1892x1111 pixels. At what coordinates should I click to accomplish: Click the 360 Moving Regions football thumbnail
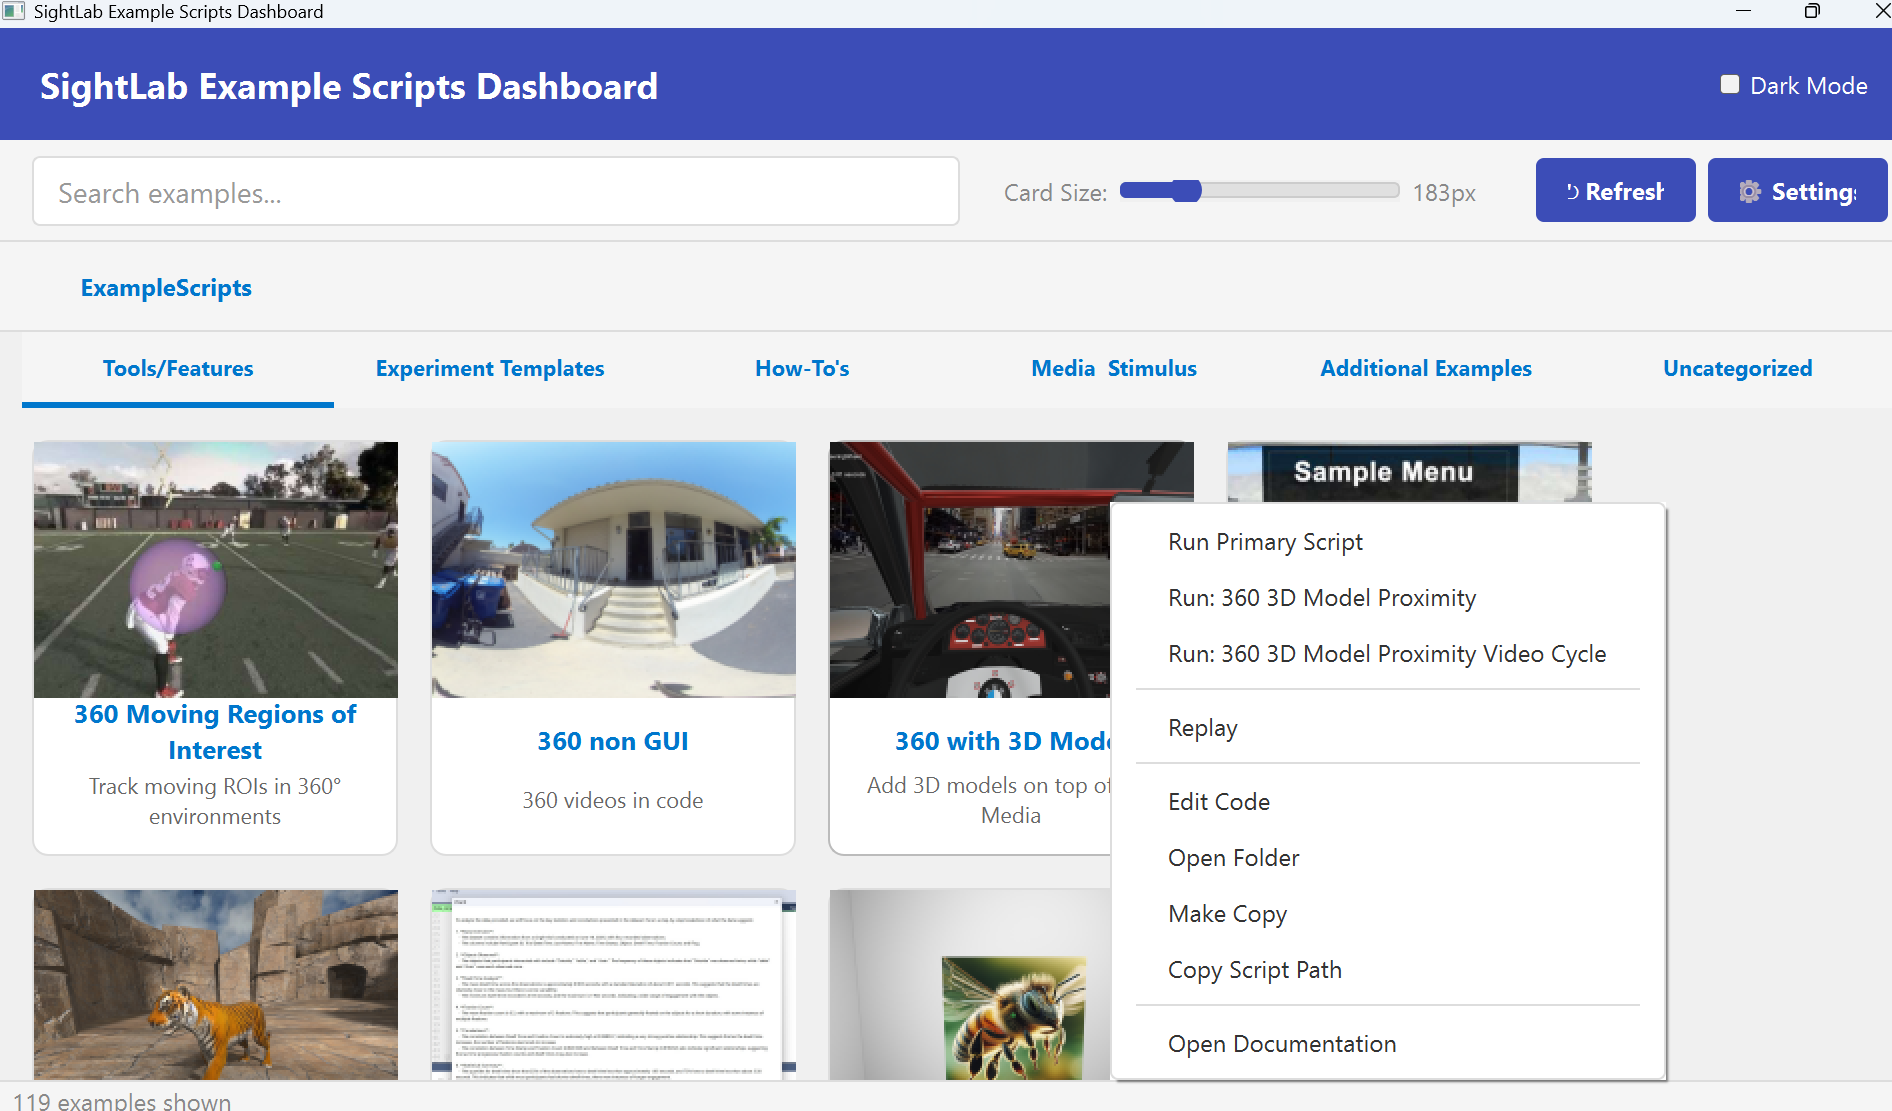click(x=215, y=569)
